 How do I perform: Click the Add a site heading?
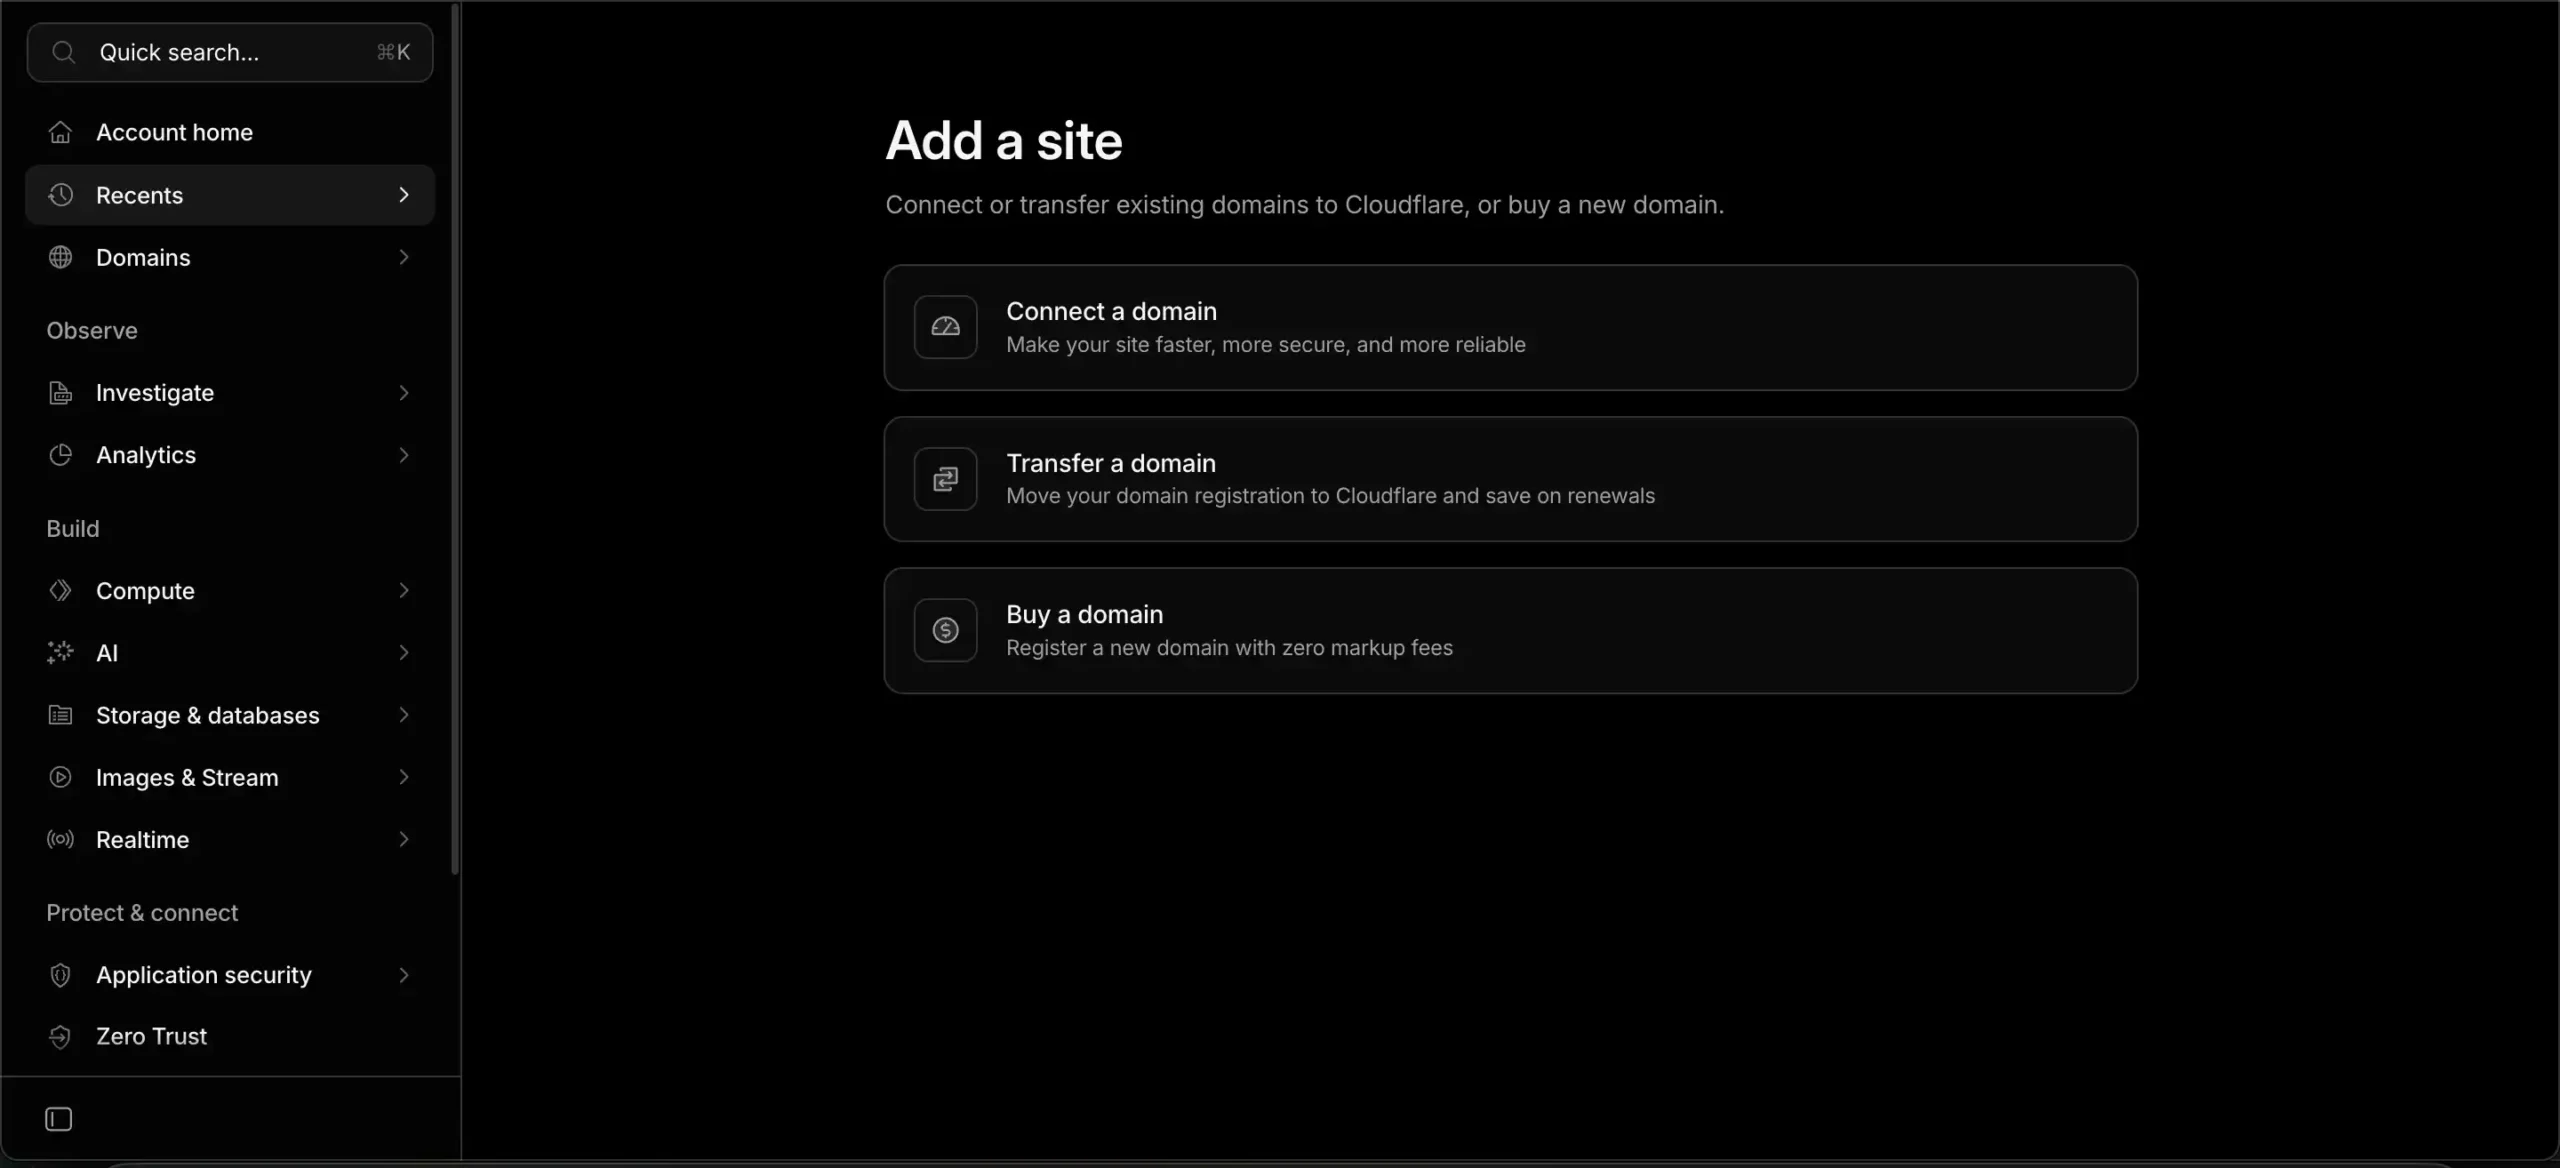pos(1004,140)
